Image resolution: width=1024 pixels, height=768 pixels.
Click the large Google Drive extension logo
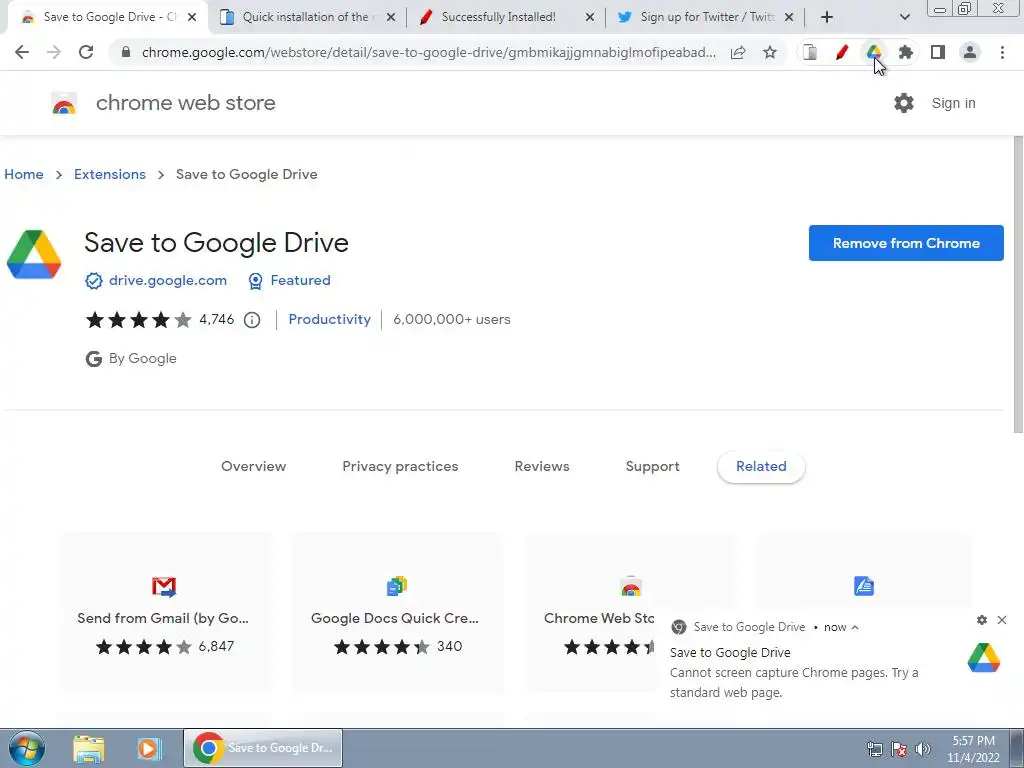click(34, 255)
